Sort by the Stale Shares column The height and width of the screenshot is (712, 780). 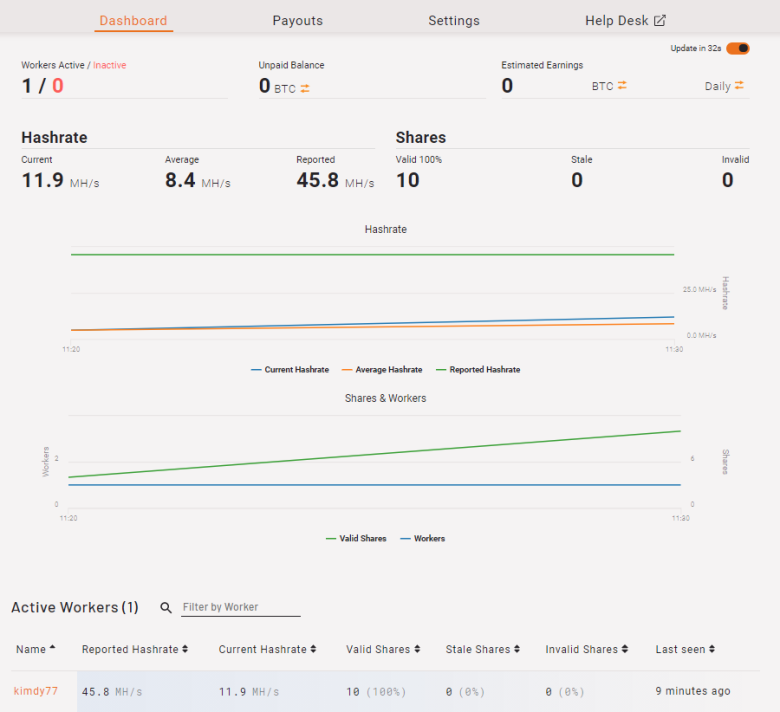tap(483, 649)
